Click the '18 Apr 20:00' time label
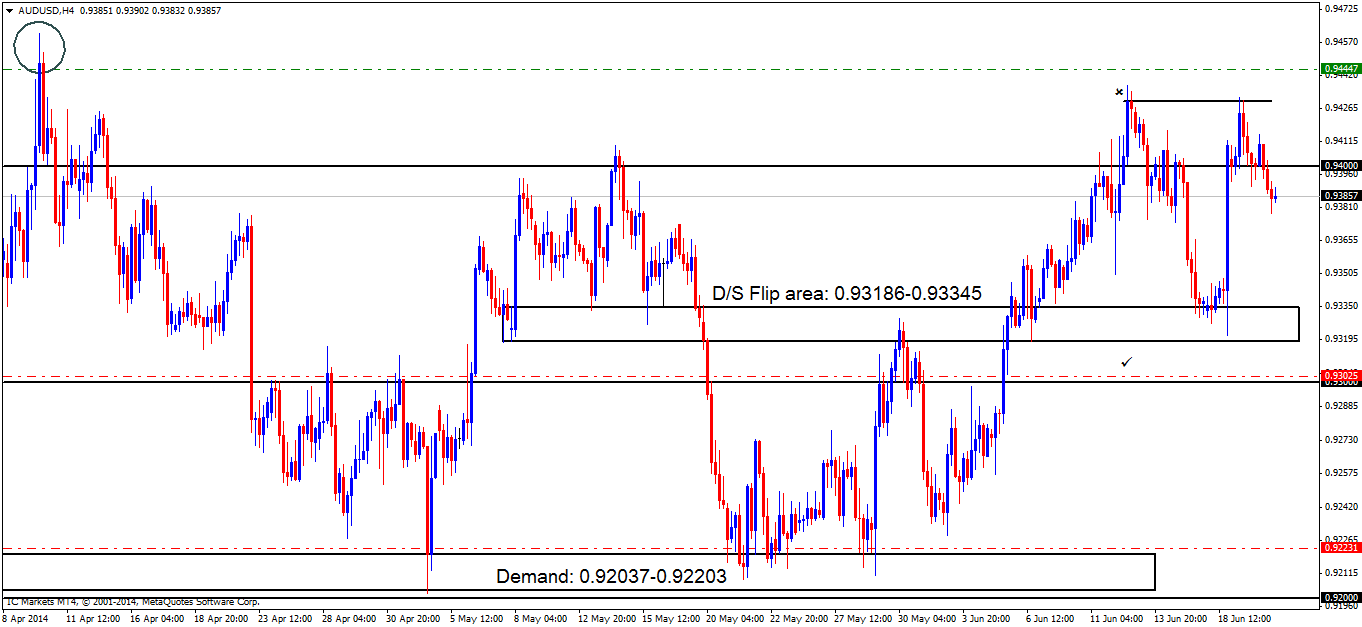The height and width of the screenshot is (627, 1362). coord(223,618)
